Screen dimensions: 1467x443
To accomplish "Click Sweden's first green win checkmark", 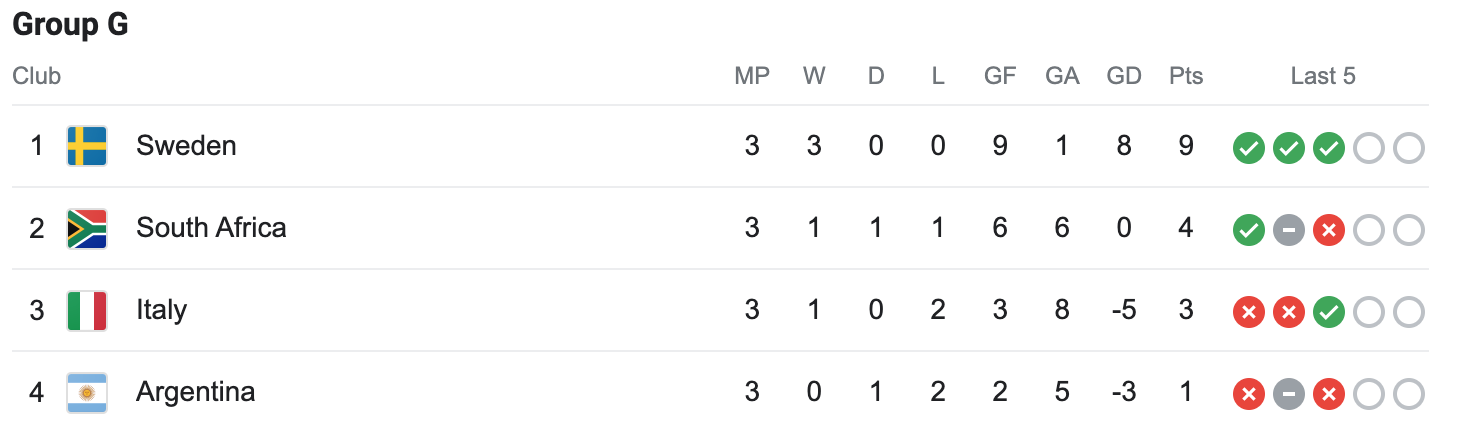I will point(1248,149).
